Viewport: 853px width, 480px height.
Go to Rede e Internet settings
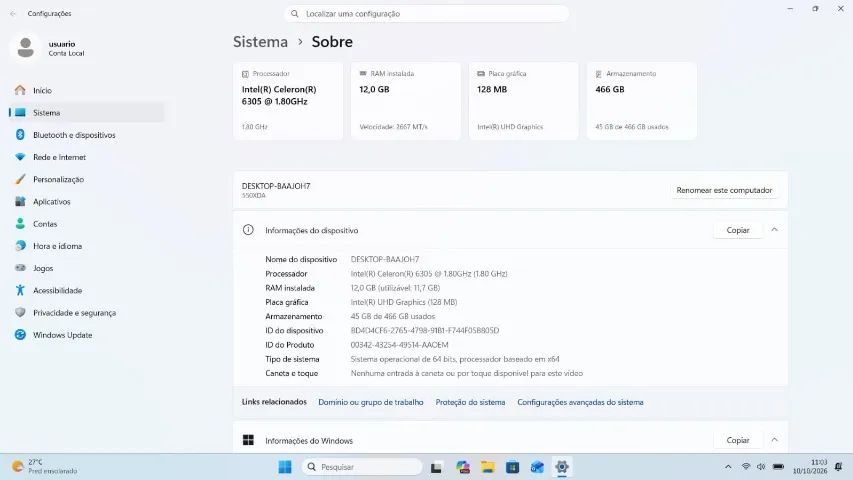86,157
